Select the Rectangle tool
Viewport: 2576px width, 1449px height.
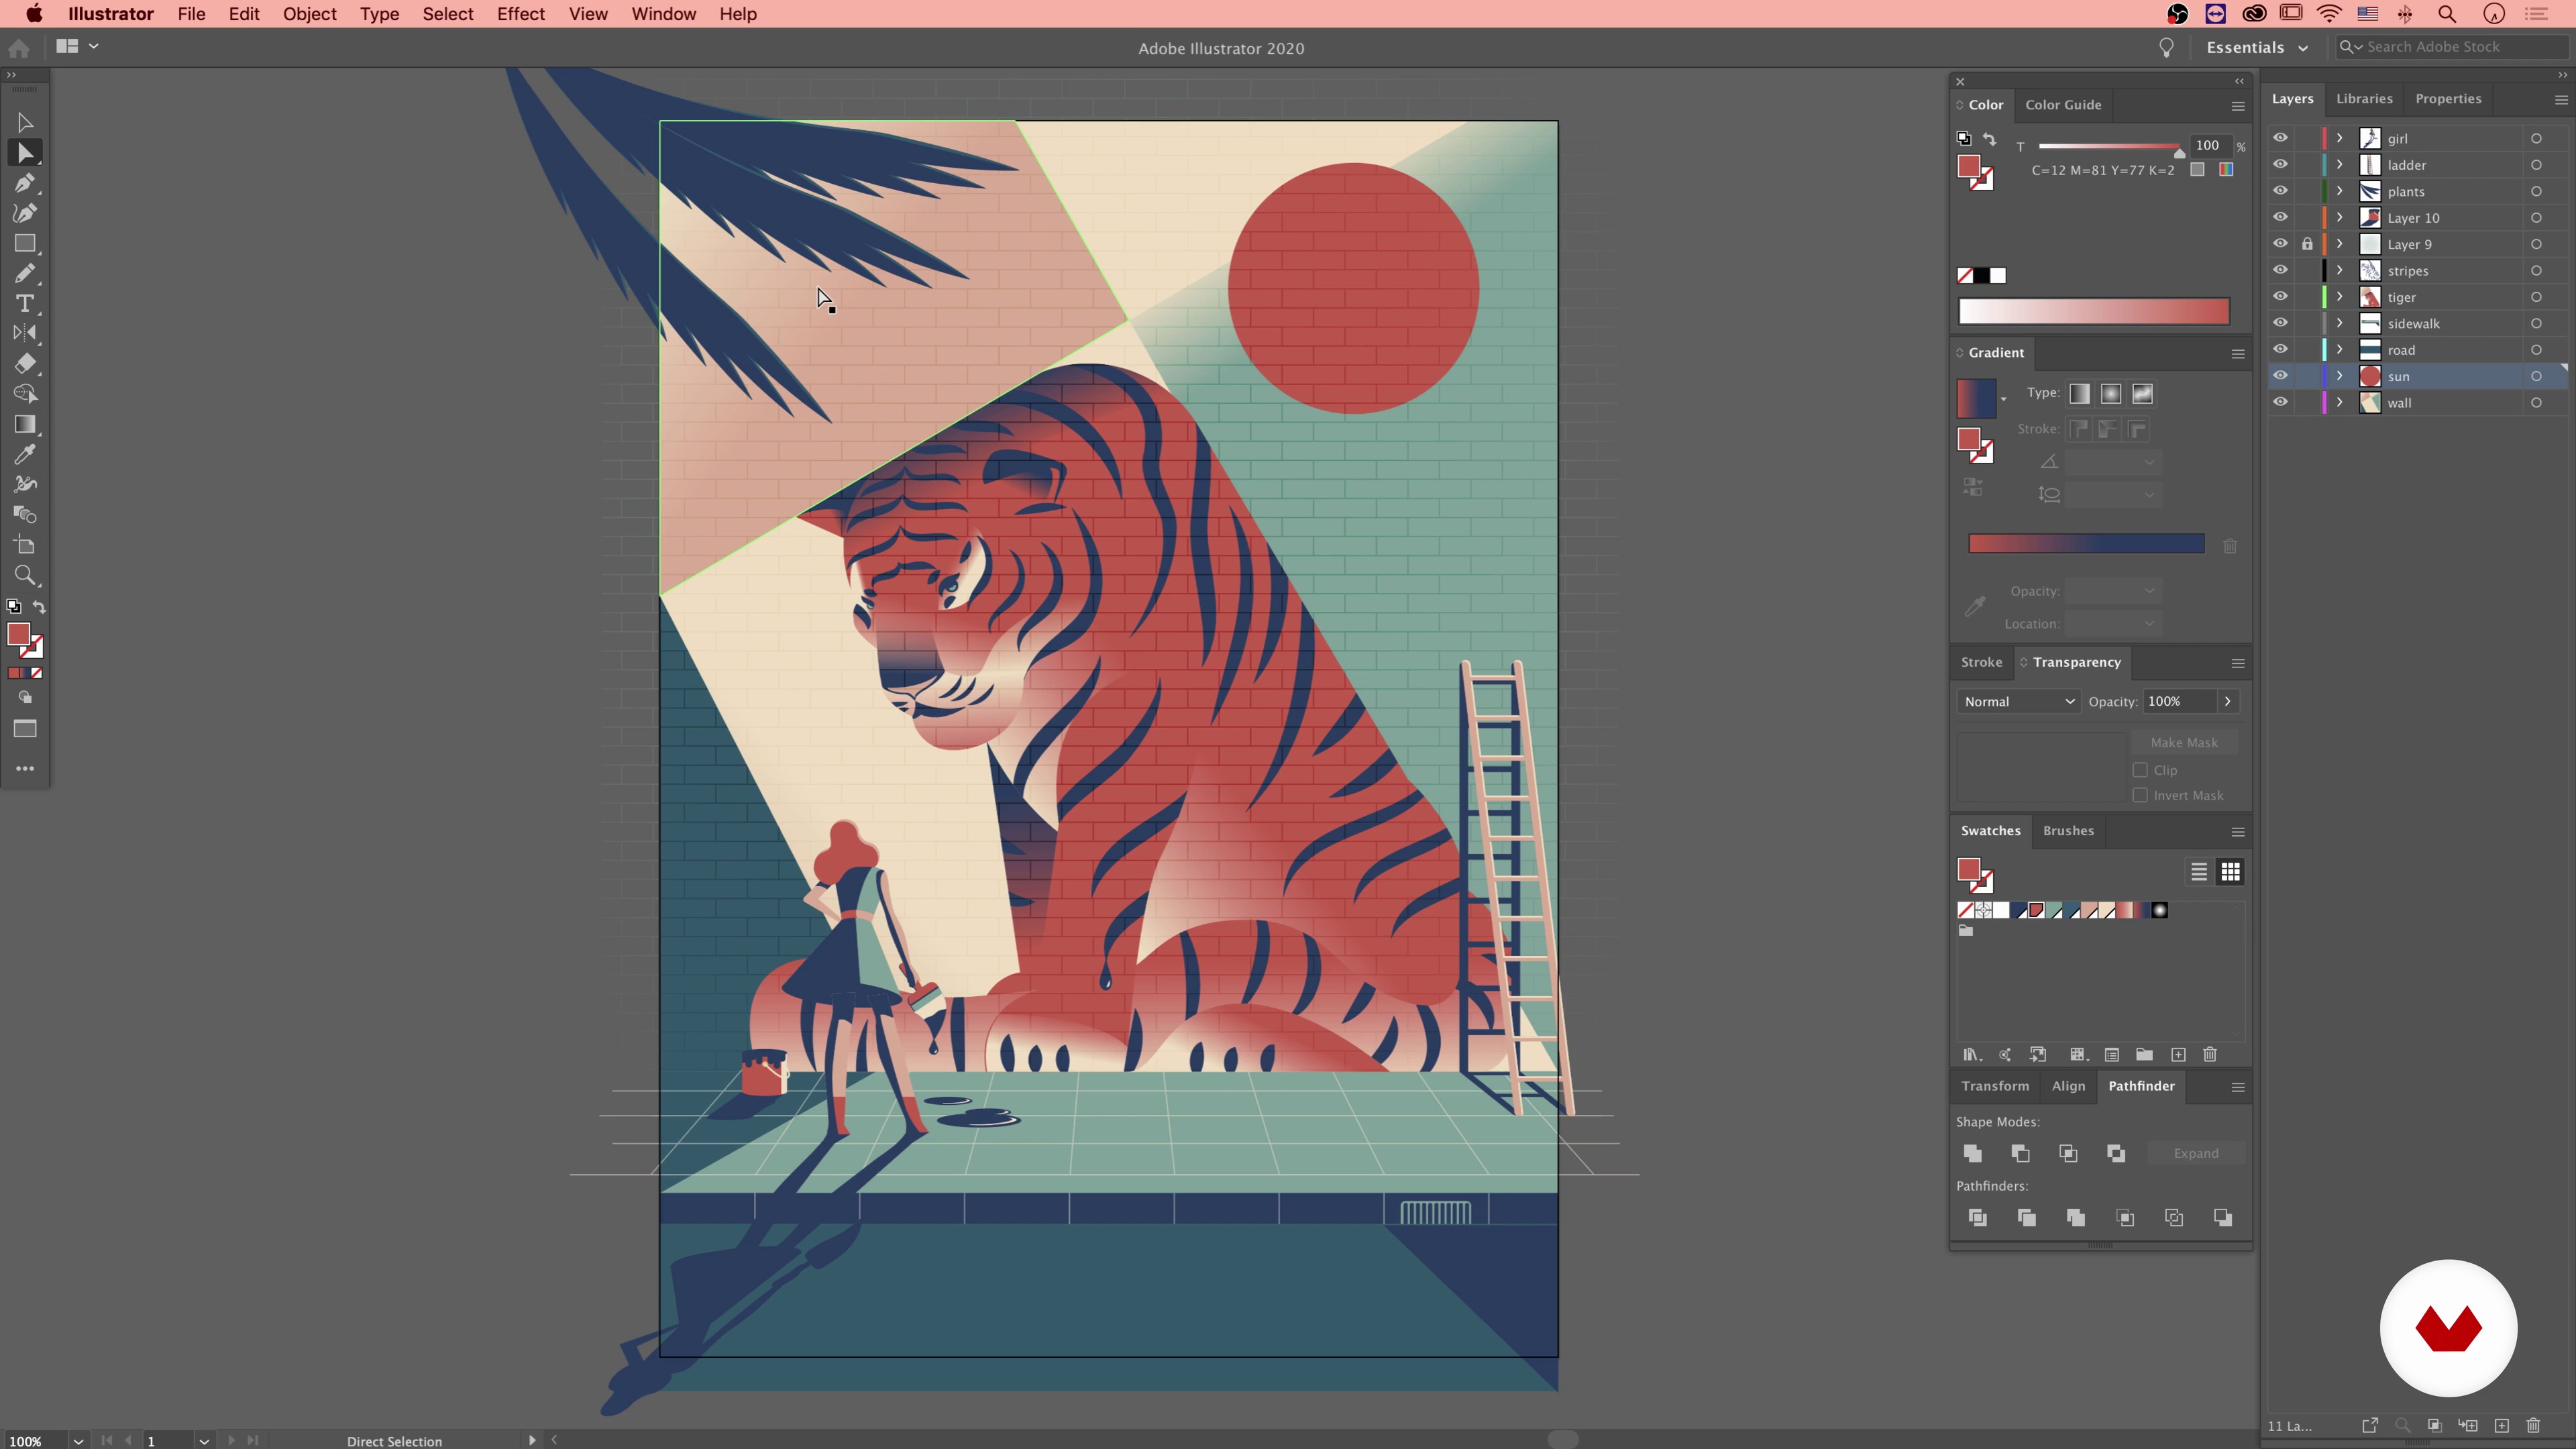coord(25,244)
